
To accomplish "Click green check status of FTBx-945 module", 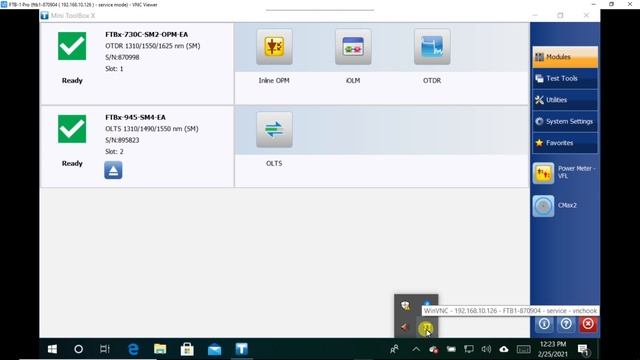I will [72, 129].
